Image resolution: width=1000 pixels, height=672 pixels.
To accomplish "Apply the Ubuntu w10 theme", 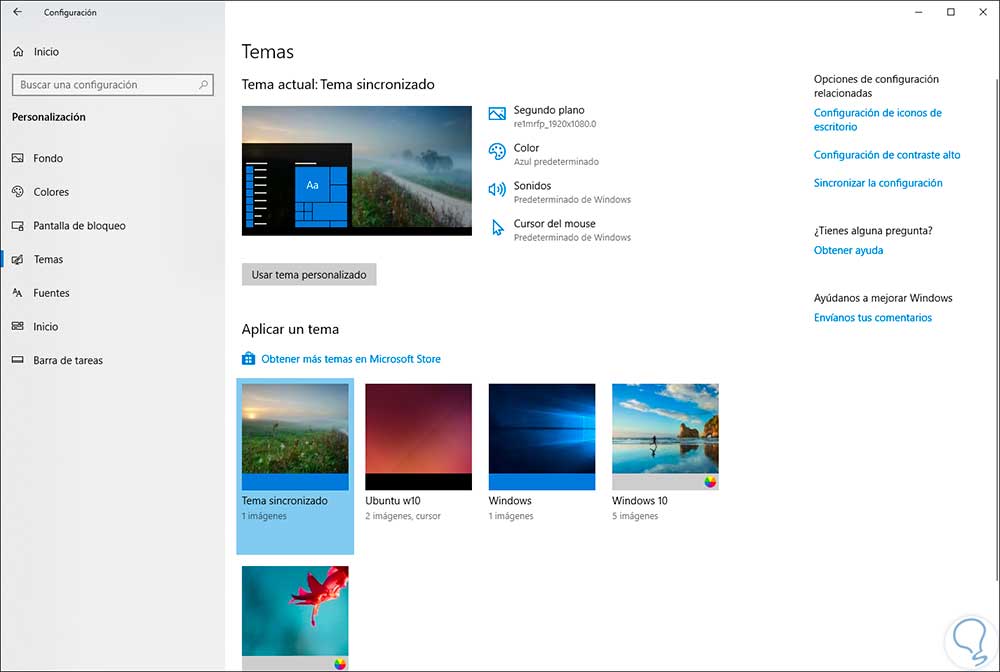I will (x=418, y=437).
